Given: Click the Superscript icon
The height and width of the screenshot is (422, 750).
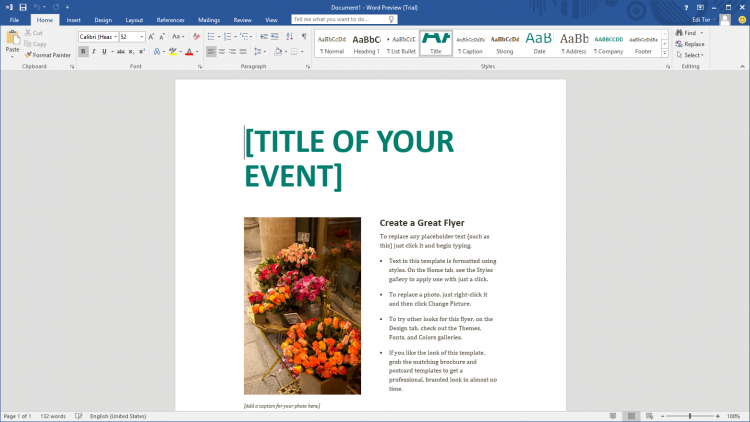Looking at the screenshot, I should pyautogui.click(x=142, y=52).
